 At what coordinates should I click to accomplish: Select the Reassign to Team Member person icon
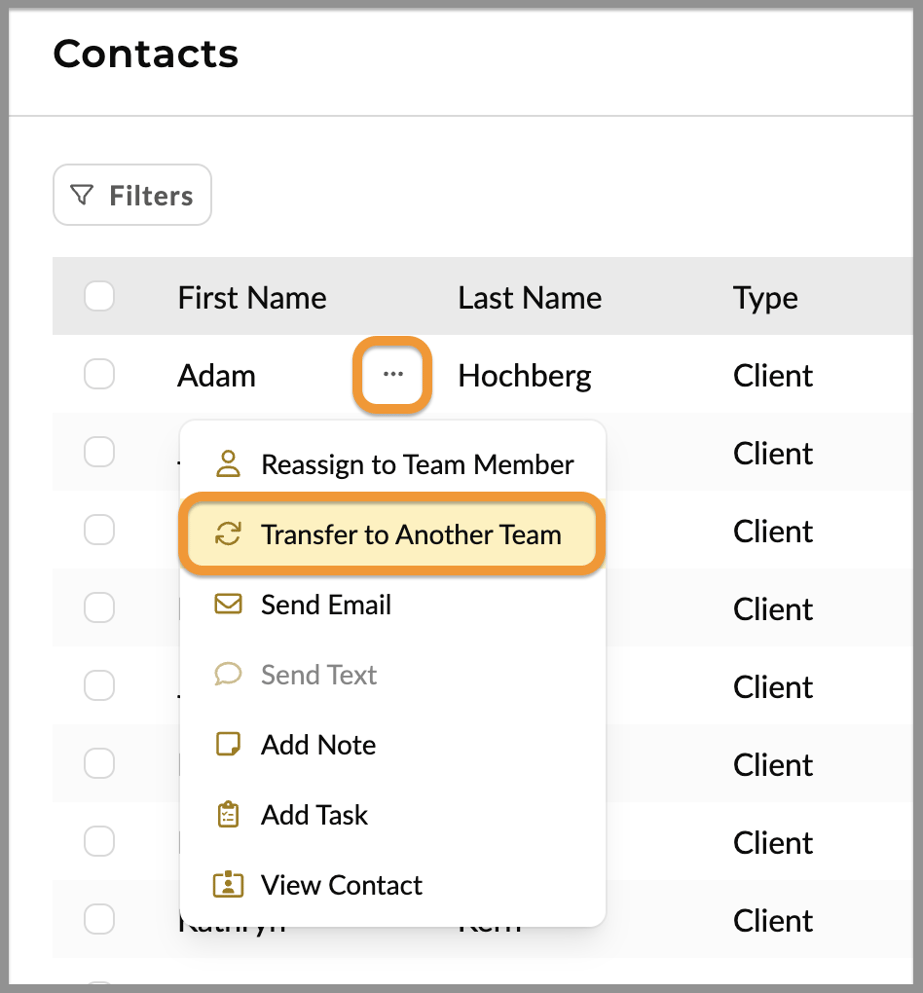(x=229, y=463)
